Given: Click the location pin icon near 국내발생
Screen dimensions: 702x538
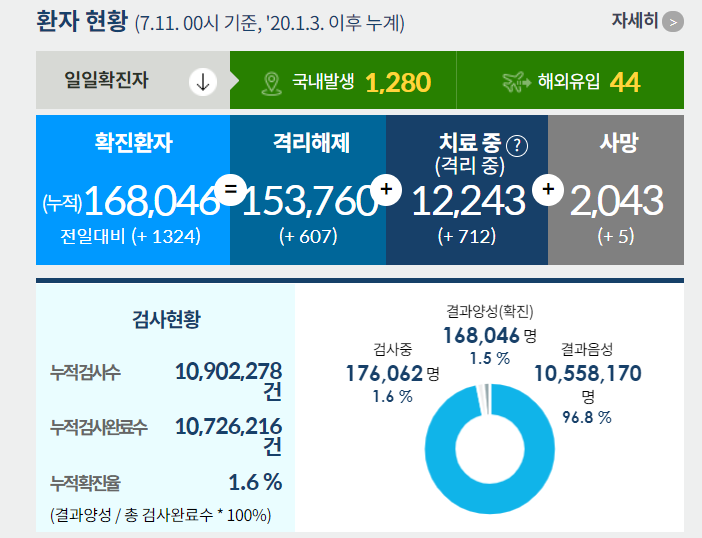Looking at the screenshot, I should pyautogui.click(x=270, y=82).
